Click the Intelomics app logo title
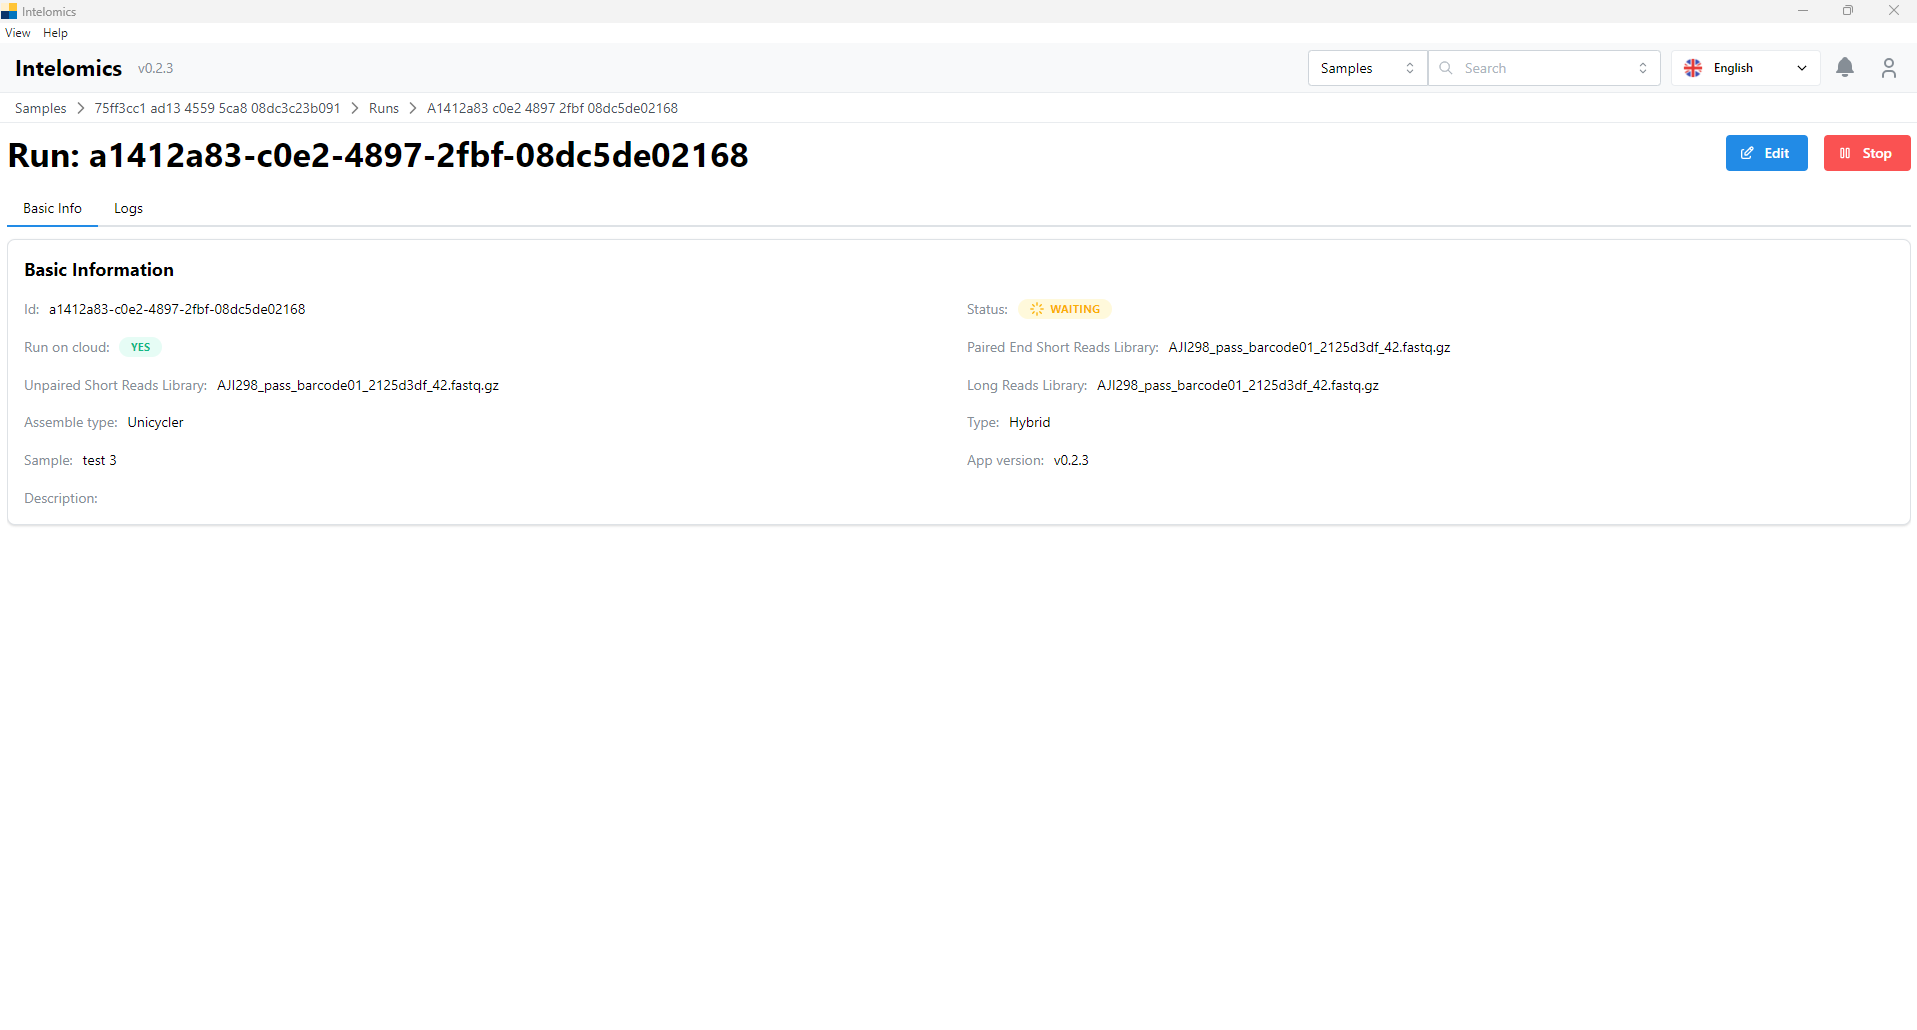This screenshot has height=1030, width=1917. [x=68, y=68]
